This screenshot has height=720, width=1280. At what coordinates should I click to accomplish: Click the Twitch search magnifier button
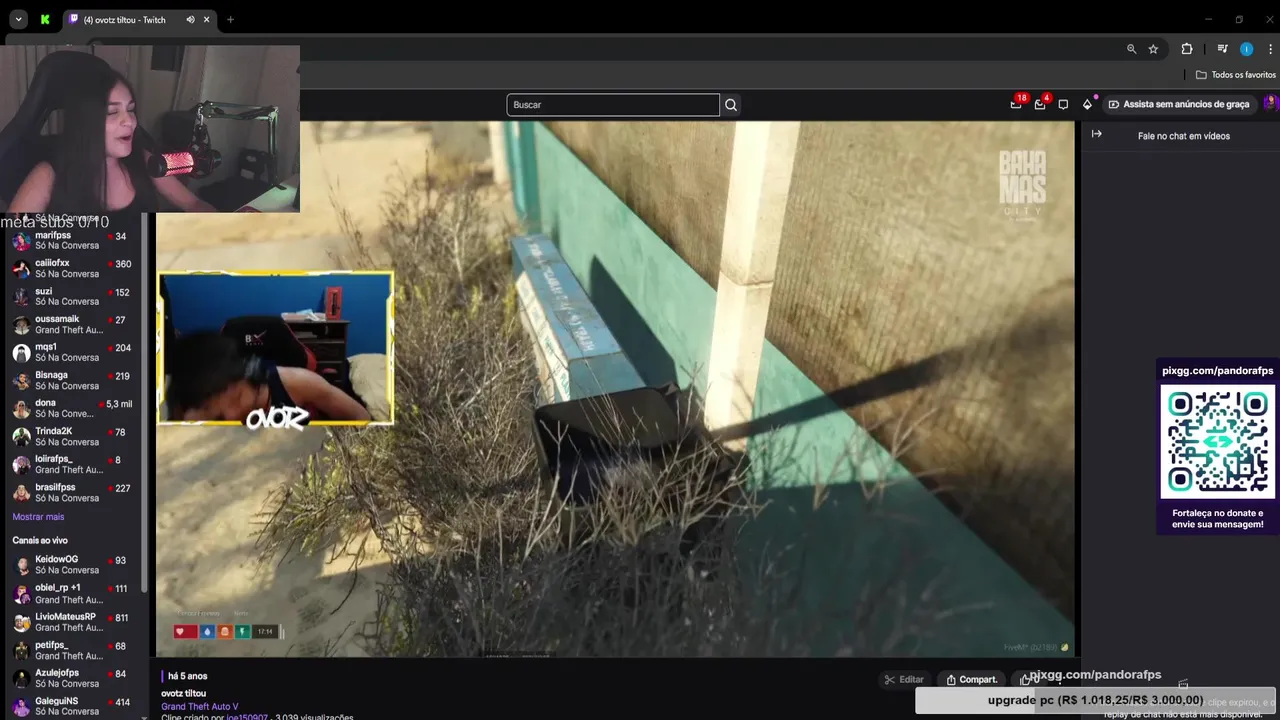pos(731,105)
